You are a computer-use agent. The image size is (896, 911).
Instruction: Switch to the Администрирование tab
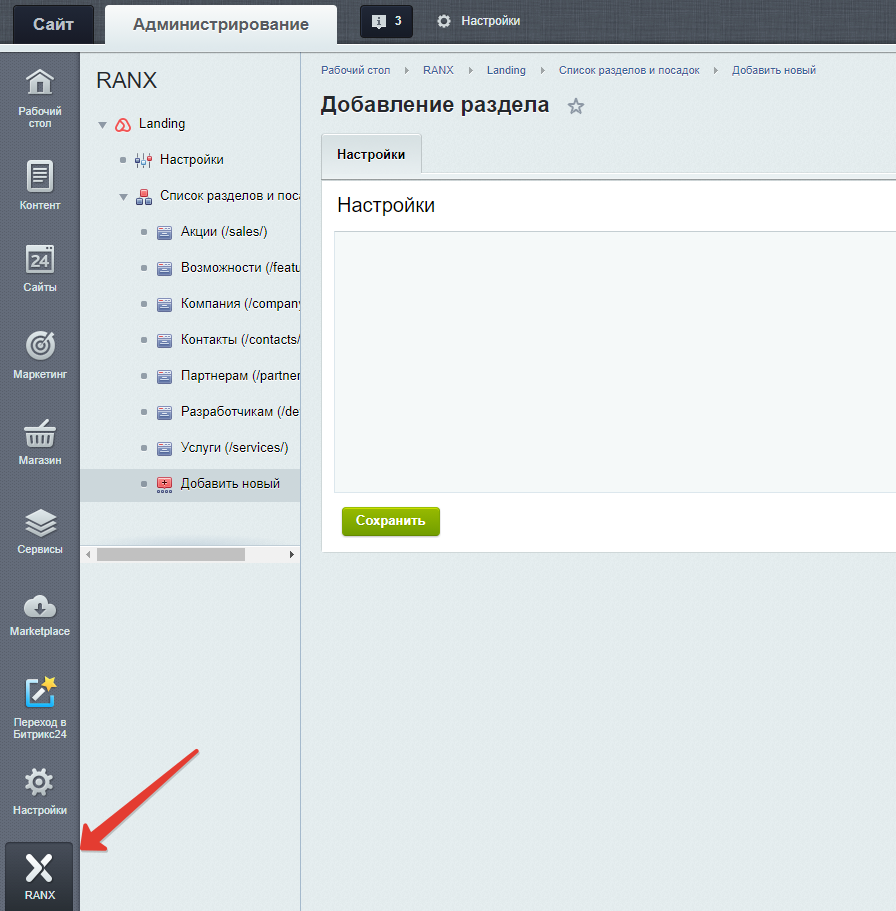(x=221, y=24)
